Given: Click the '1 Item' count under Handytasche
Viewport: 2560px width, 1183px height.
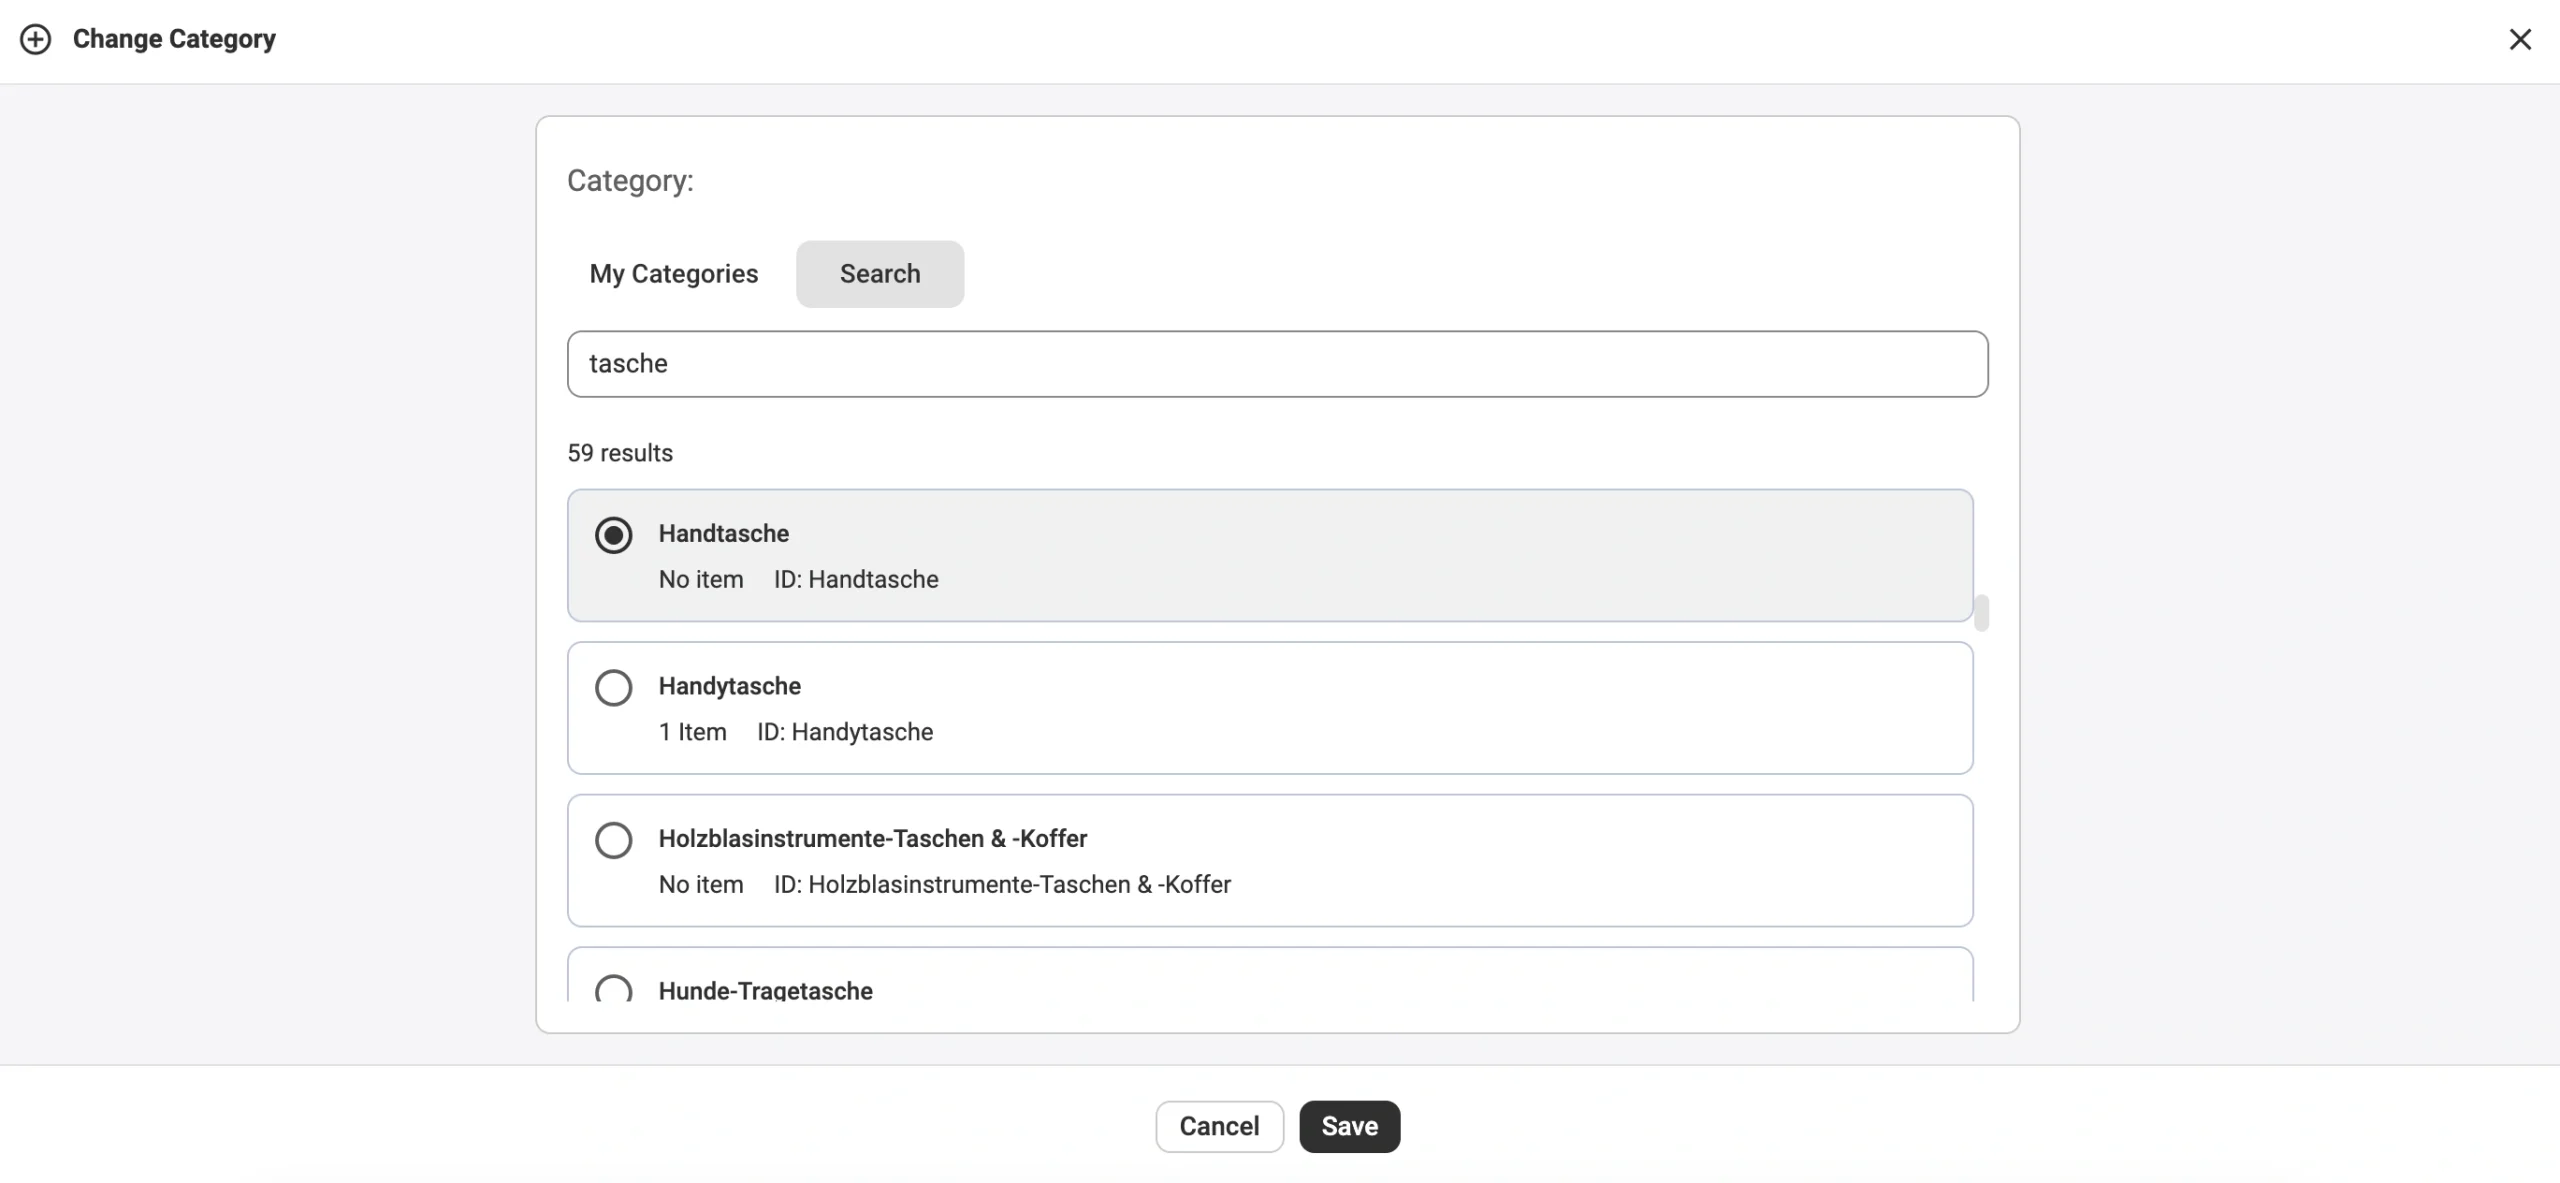Looking at the screenshot, I should click(x=692, y=732).
